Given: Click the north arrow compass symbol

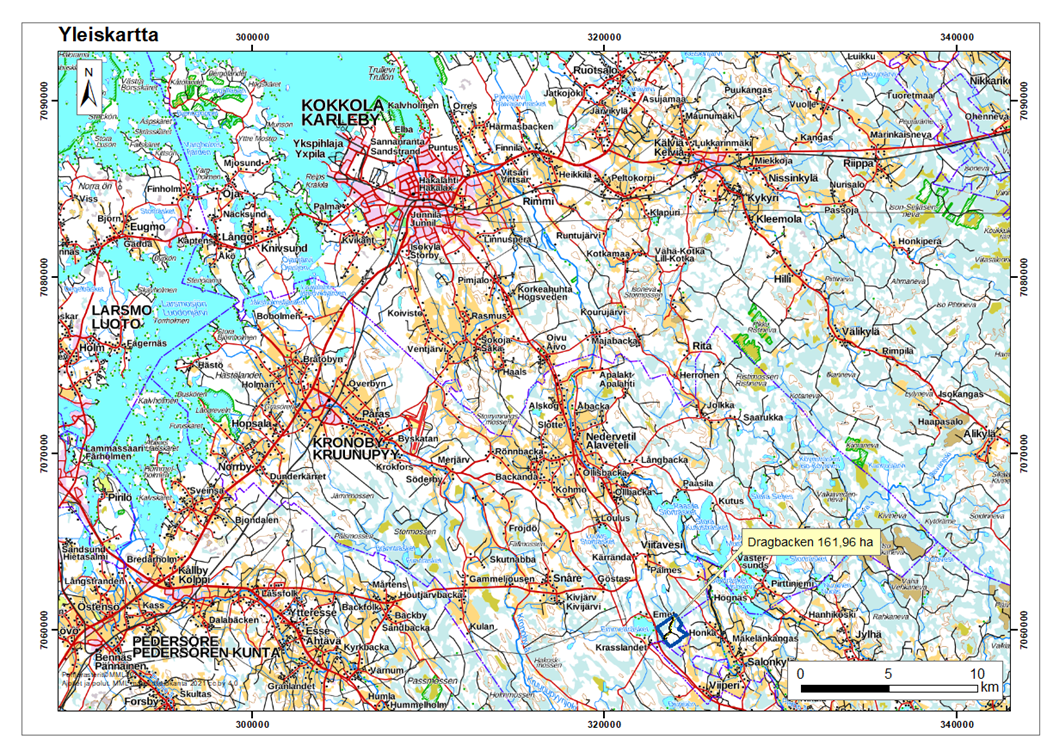Looking at the screenshot, I should (89, 85).
